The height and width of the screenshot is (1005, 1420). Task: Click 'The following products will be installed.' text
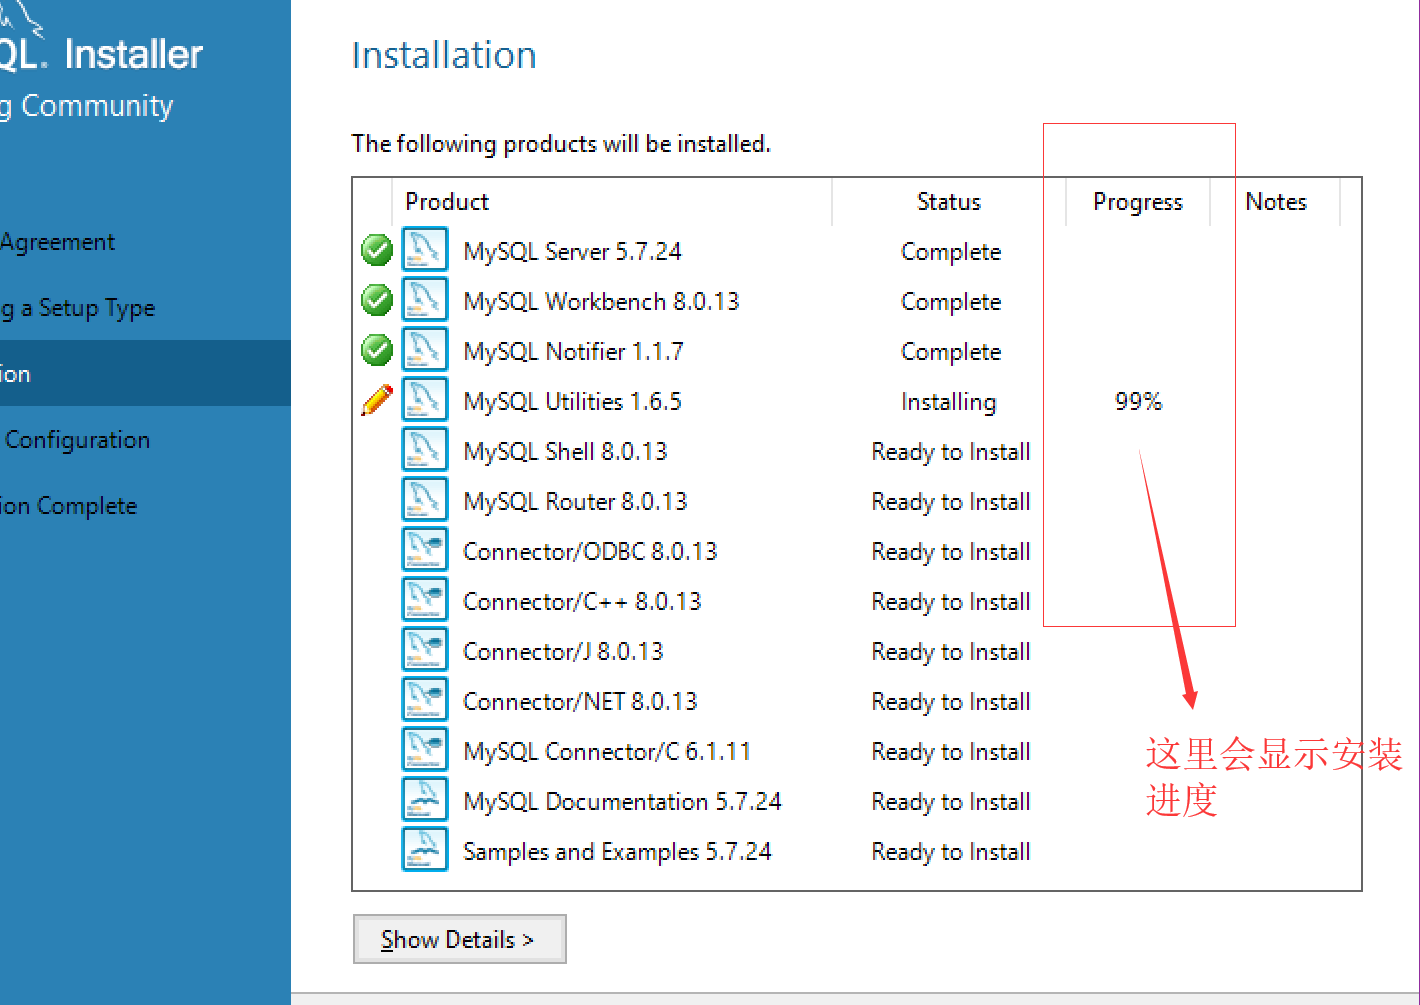click(561, 144)
